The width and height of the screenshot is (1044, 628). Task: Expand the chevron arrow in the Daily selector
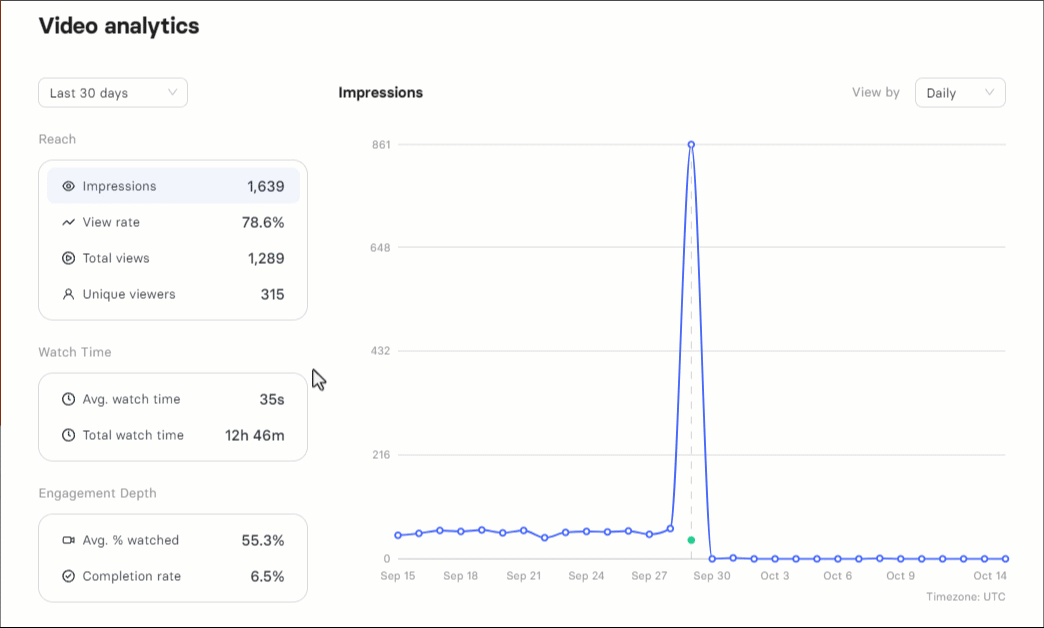click(990, 93)
